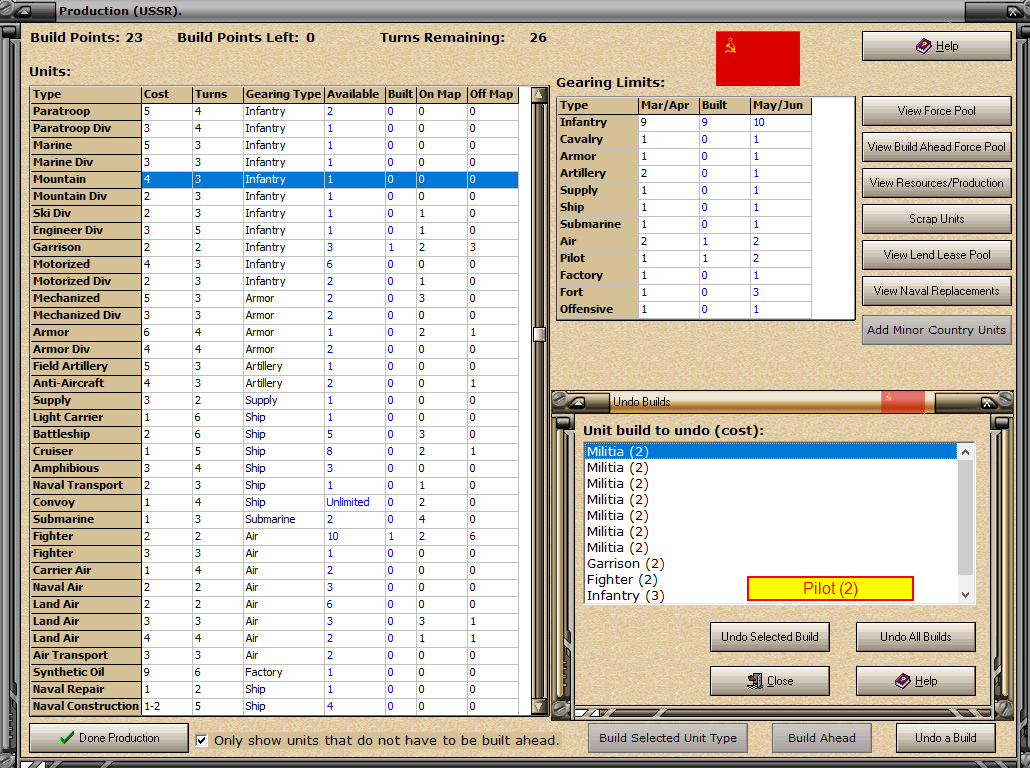Viewport: 1030px width, 768px height.
Task: Click the Cost column header
Action: [x=167, y=94]
